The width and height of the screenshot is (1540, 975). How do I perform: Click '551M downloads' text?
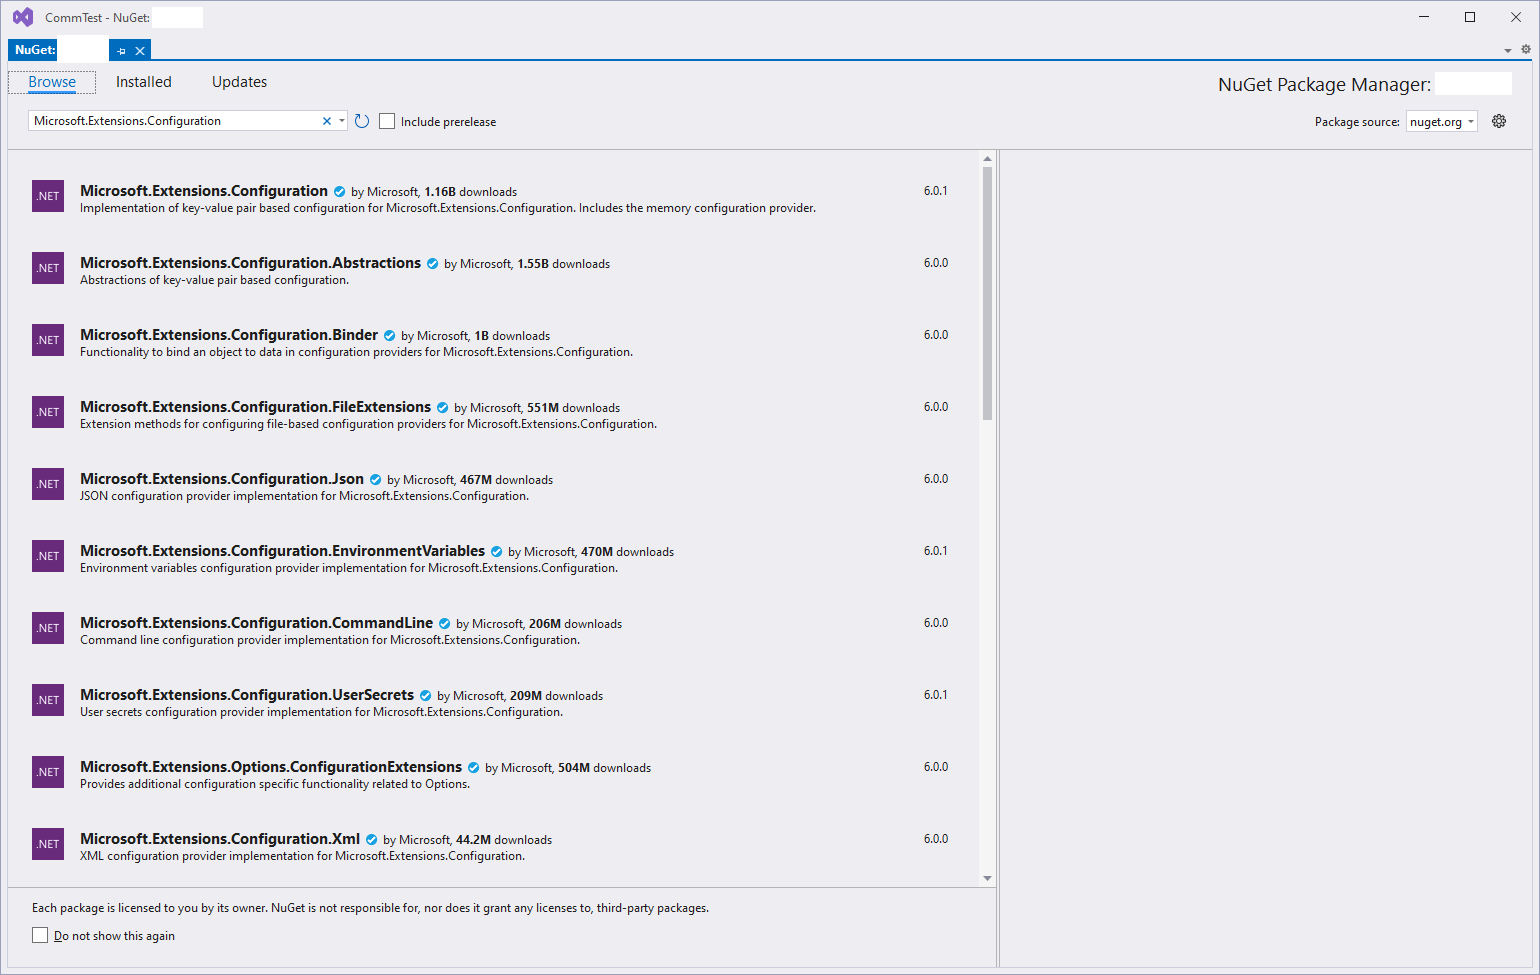pos(573,408)
